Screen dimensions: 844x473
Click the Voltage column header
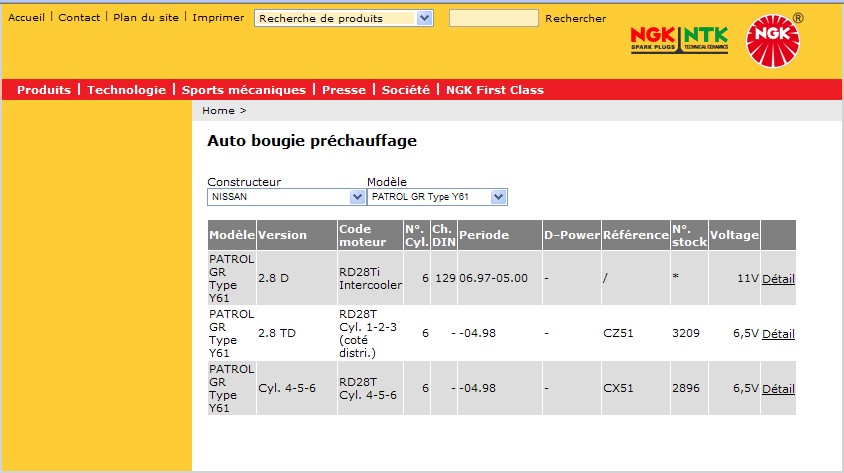734,235
